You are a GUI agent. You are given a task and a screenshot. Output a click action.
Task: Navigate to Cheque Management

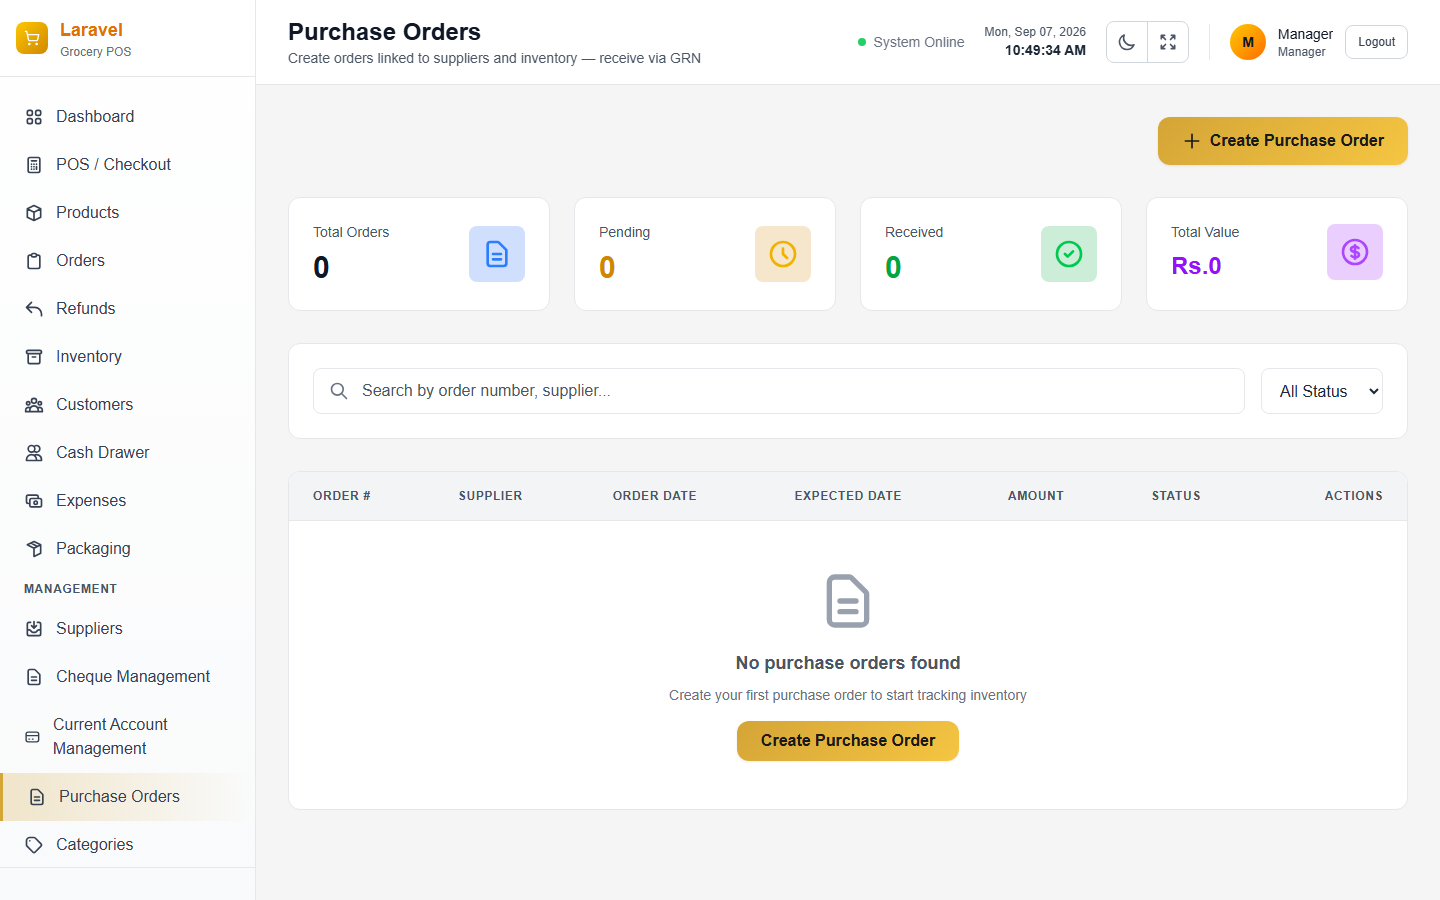127,677
